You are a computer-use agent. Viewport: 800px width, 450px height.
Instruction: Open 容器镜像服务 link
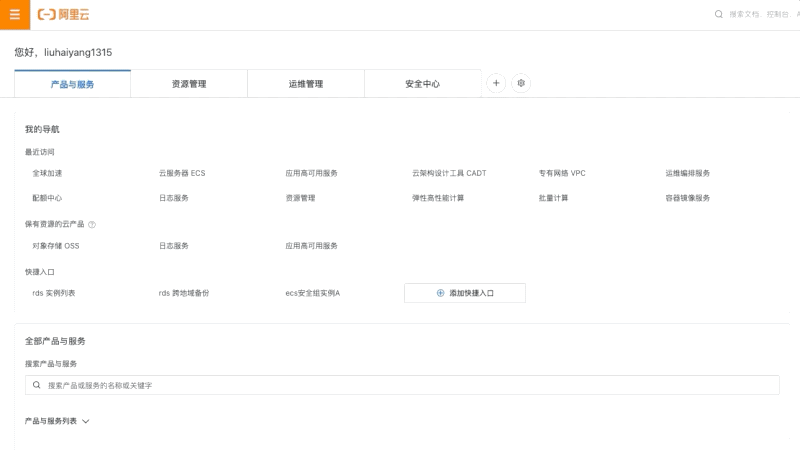tap(688, 198)
